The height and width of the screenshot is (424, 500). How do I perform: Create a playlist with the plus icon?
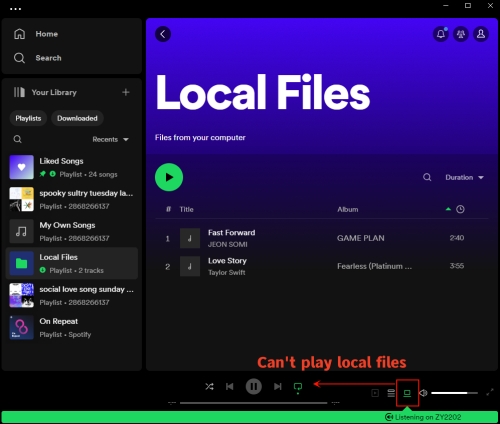126,92
